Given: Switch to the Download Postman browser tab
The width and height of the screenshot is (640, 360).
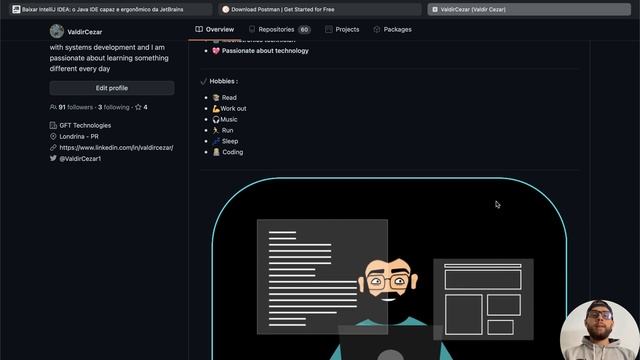Looking at the screenshot, I should [320, 9].
